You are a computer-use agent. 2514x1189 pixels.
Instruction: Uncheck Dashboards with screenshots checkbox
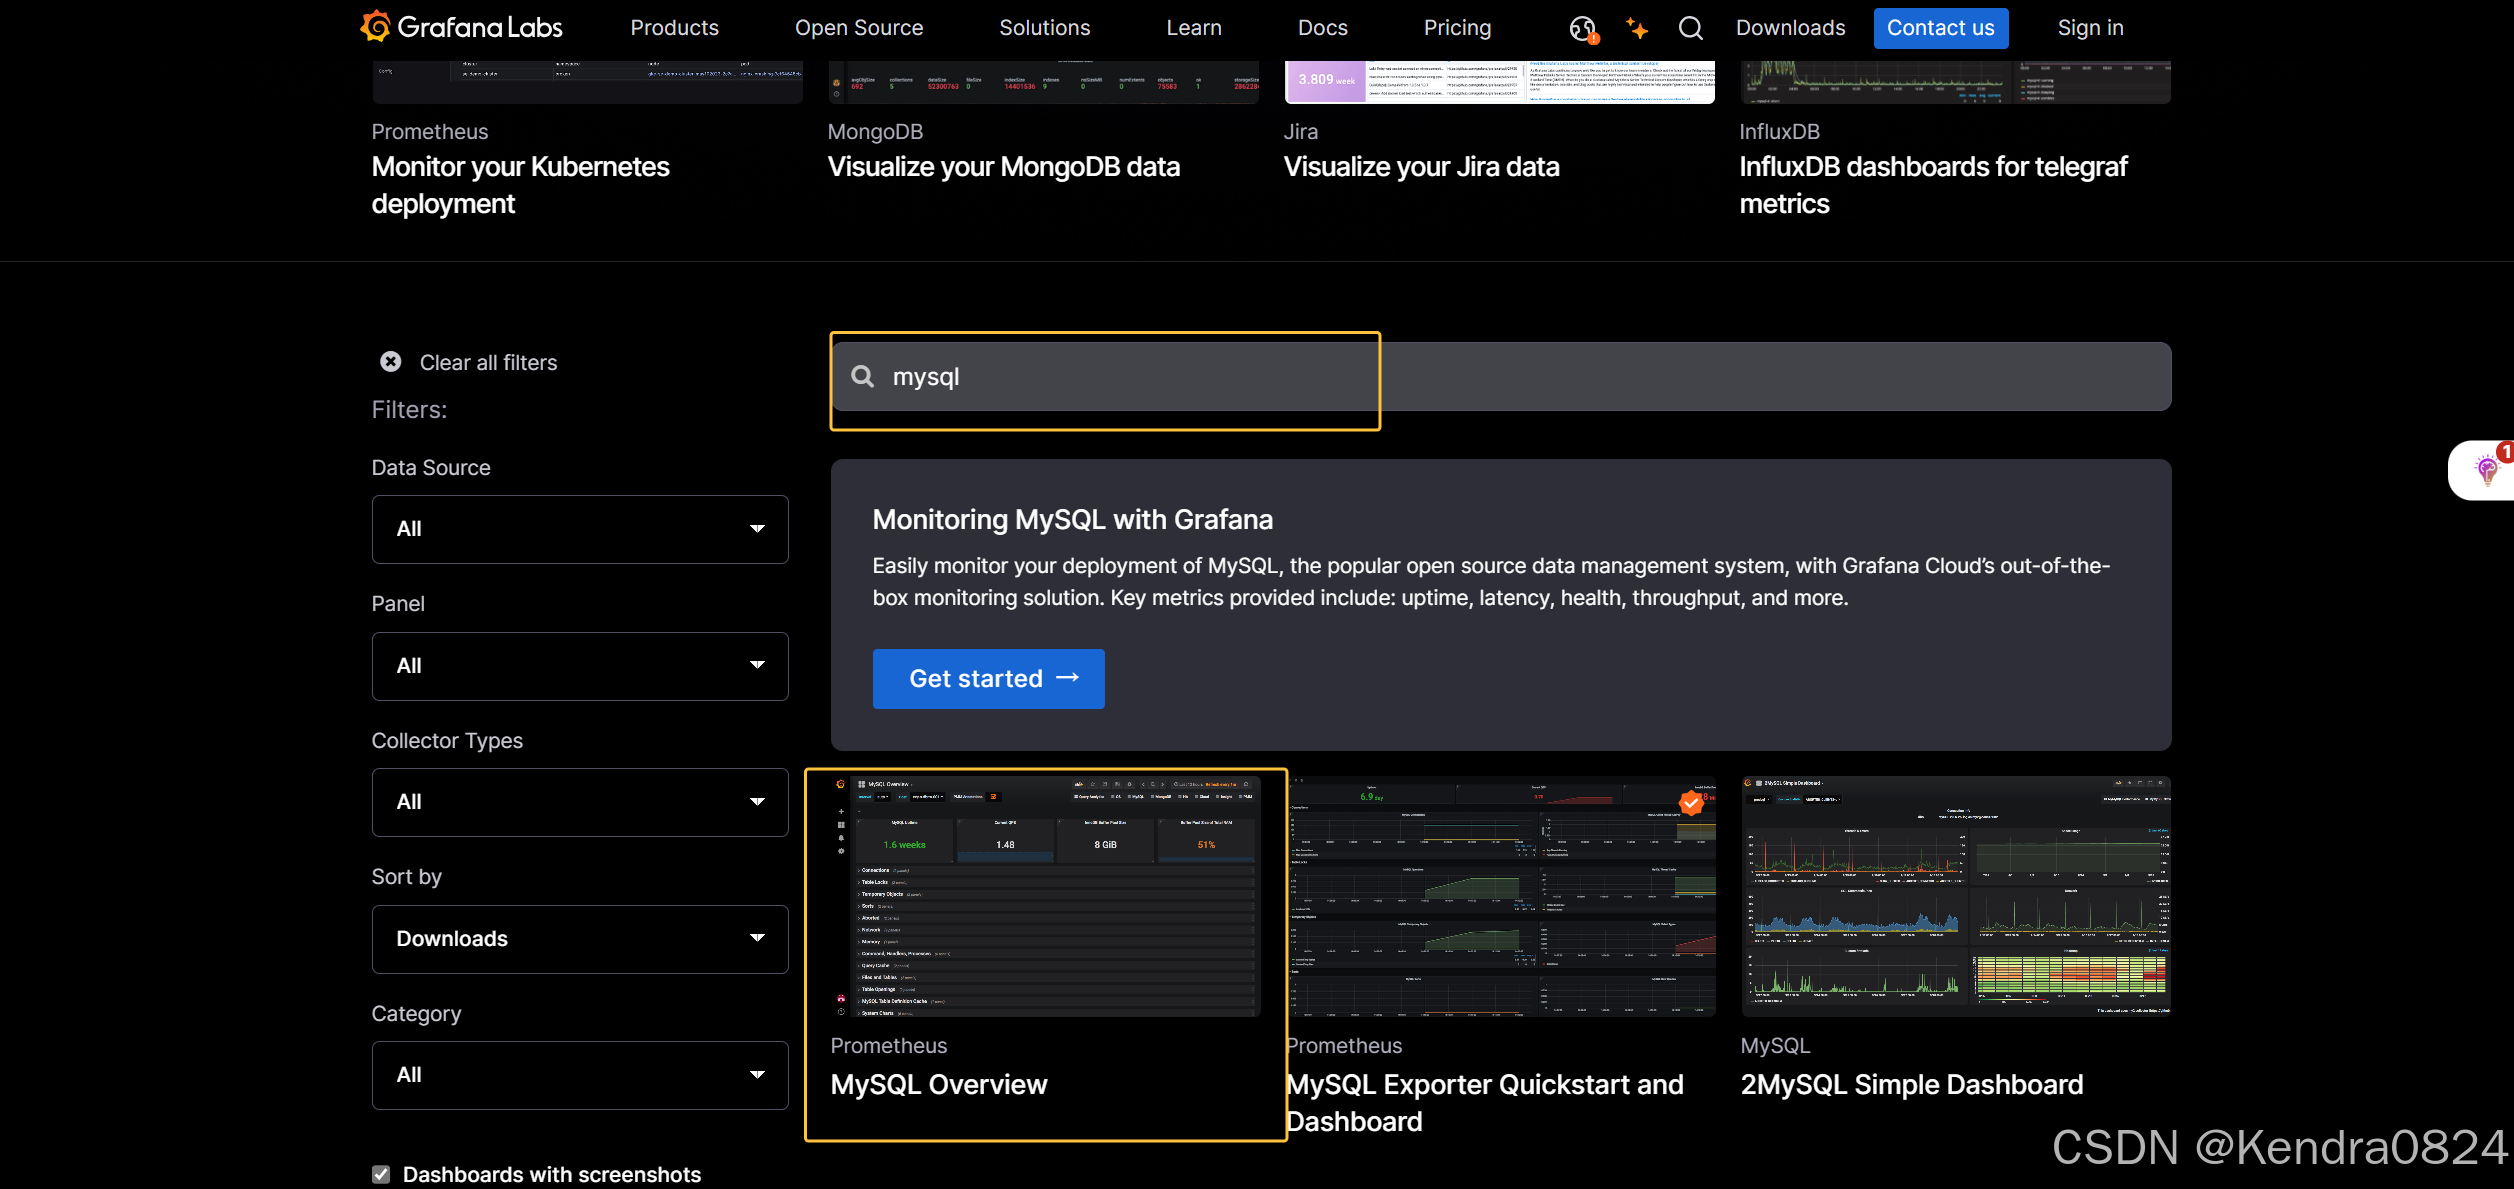(381, 1174)
